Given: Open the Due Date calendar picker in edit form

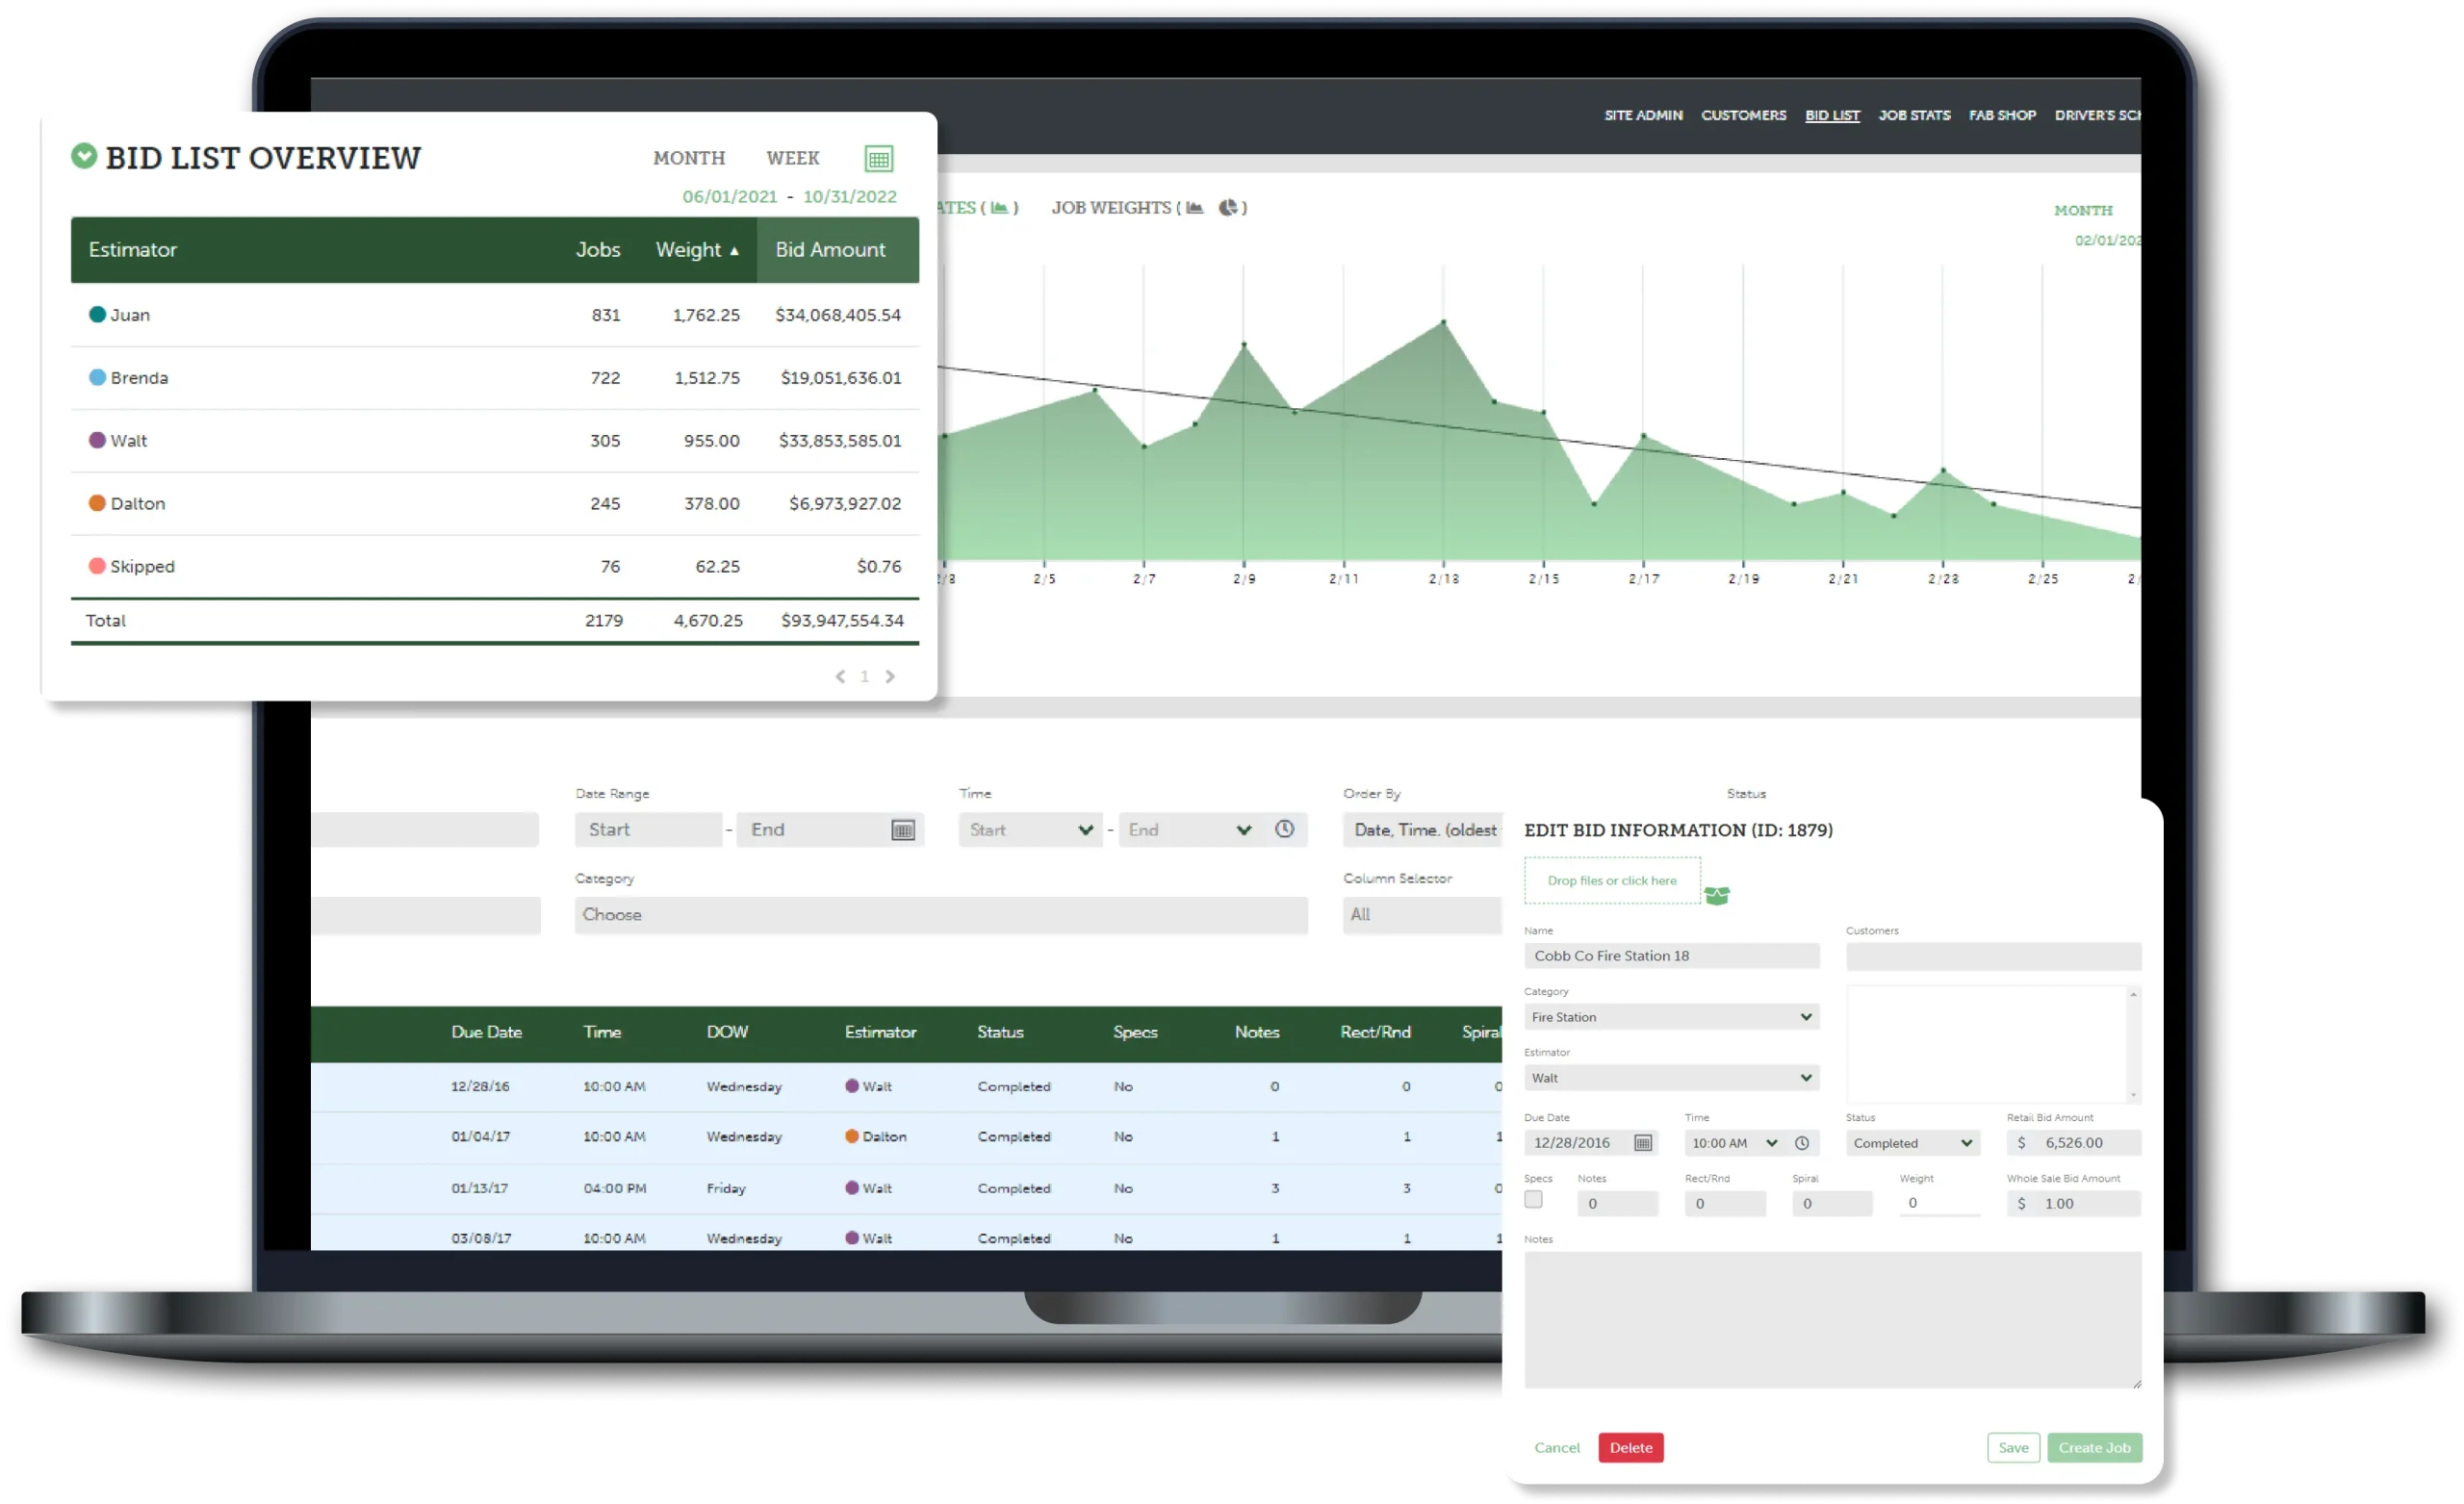Looking at the screenshot, I should click(x=1642, y=1143).
